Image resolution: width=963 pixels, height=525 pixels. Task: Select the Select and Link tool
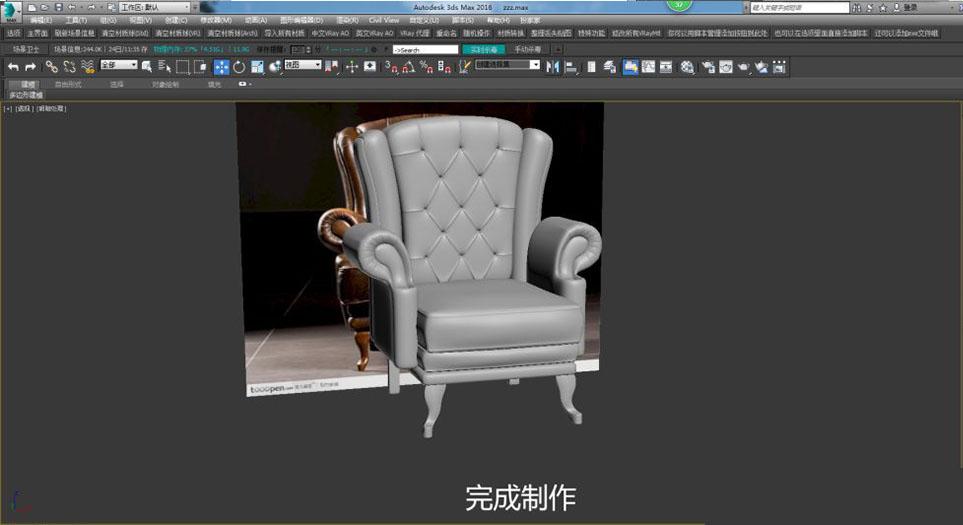(x=52, y=67)
